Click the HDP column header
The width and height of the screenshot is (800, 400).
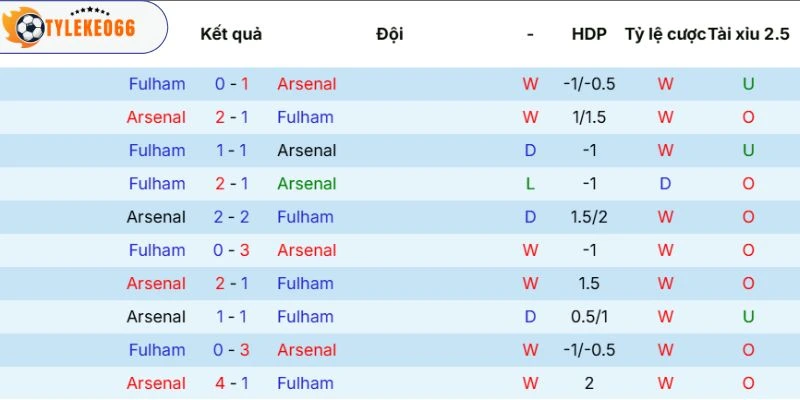589,34
